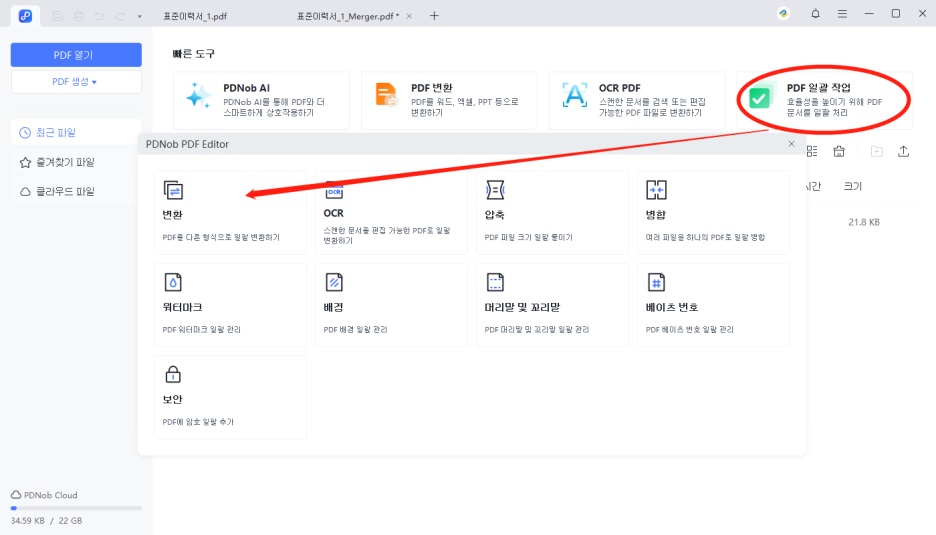Select the 변환 batch option text

(x=173, y=215)
